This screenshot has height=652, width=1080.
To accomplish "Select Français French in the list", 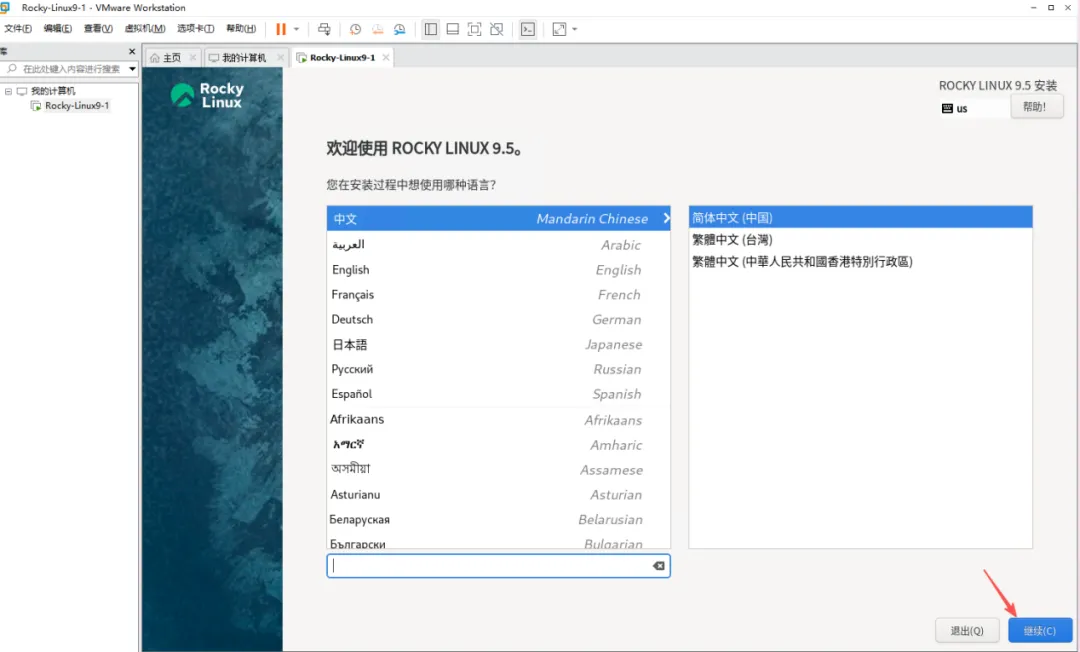I will pos(498,294).
